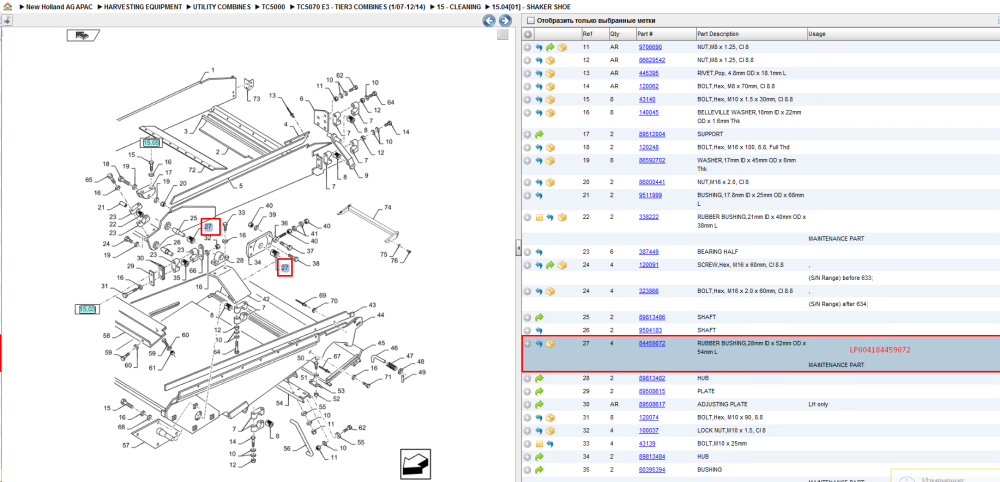Open part number link 89508617
Viewport: 1000px width, 482px height.
[x=652, y=404]
